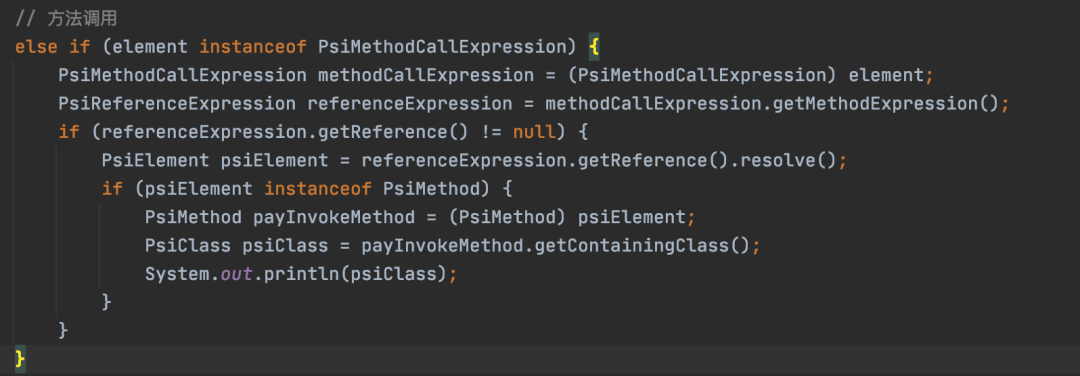
Task: Click the italic 'out' field in System.out
Action: [x=236, y=274]
